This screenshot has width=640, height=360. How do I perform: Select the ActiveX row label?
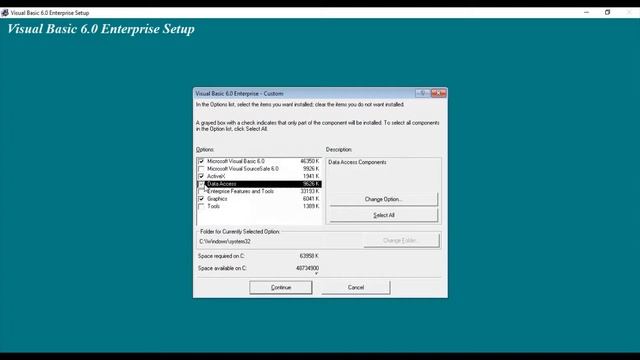(216, 176)
